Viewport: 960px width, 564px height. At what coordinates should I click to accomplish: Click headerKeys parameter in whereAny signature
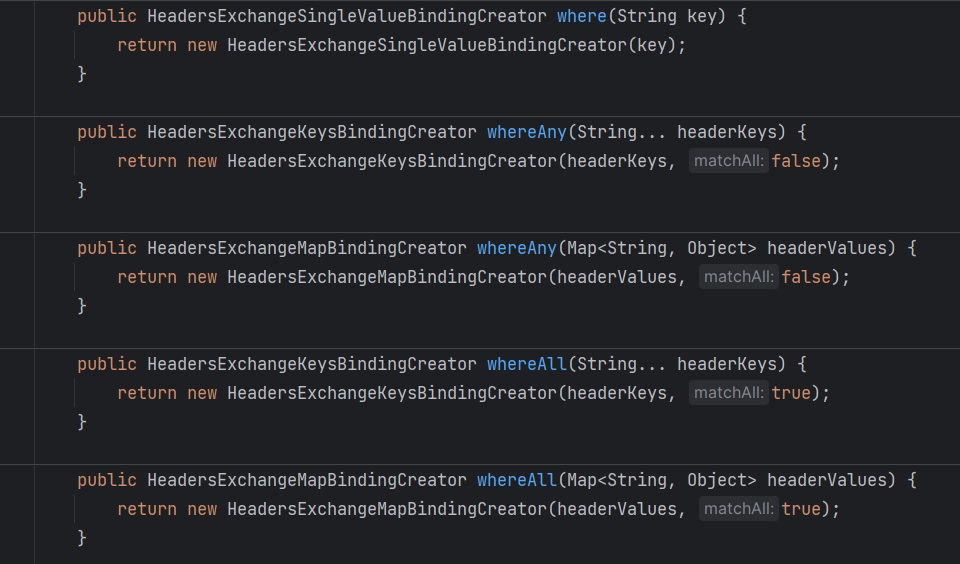[726, 132]
